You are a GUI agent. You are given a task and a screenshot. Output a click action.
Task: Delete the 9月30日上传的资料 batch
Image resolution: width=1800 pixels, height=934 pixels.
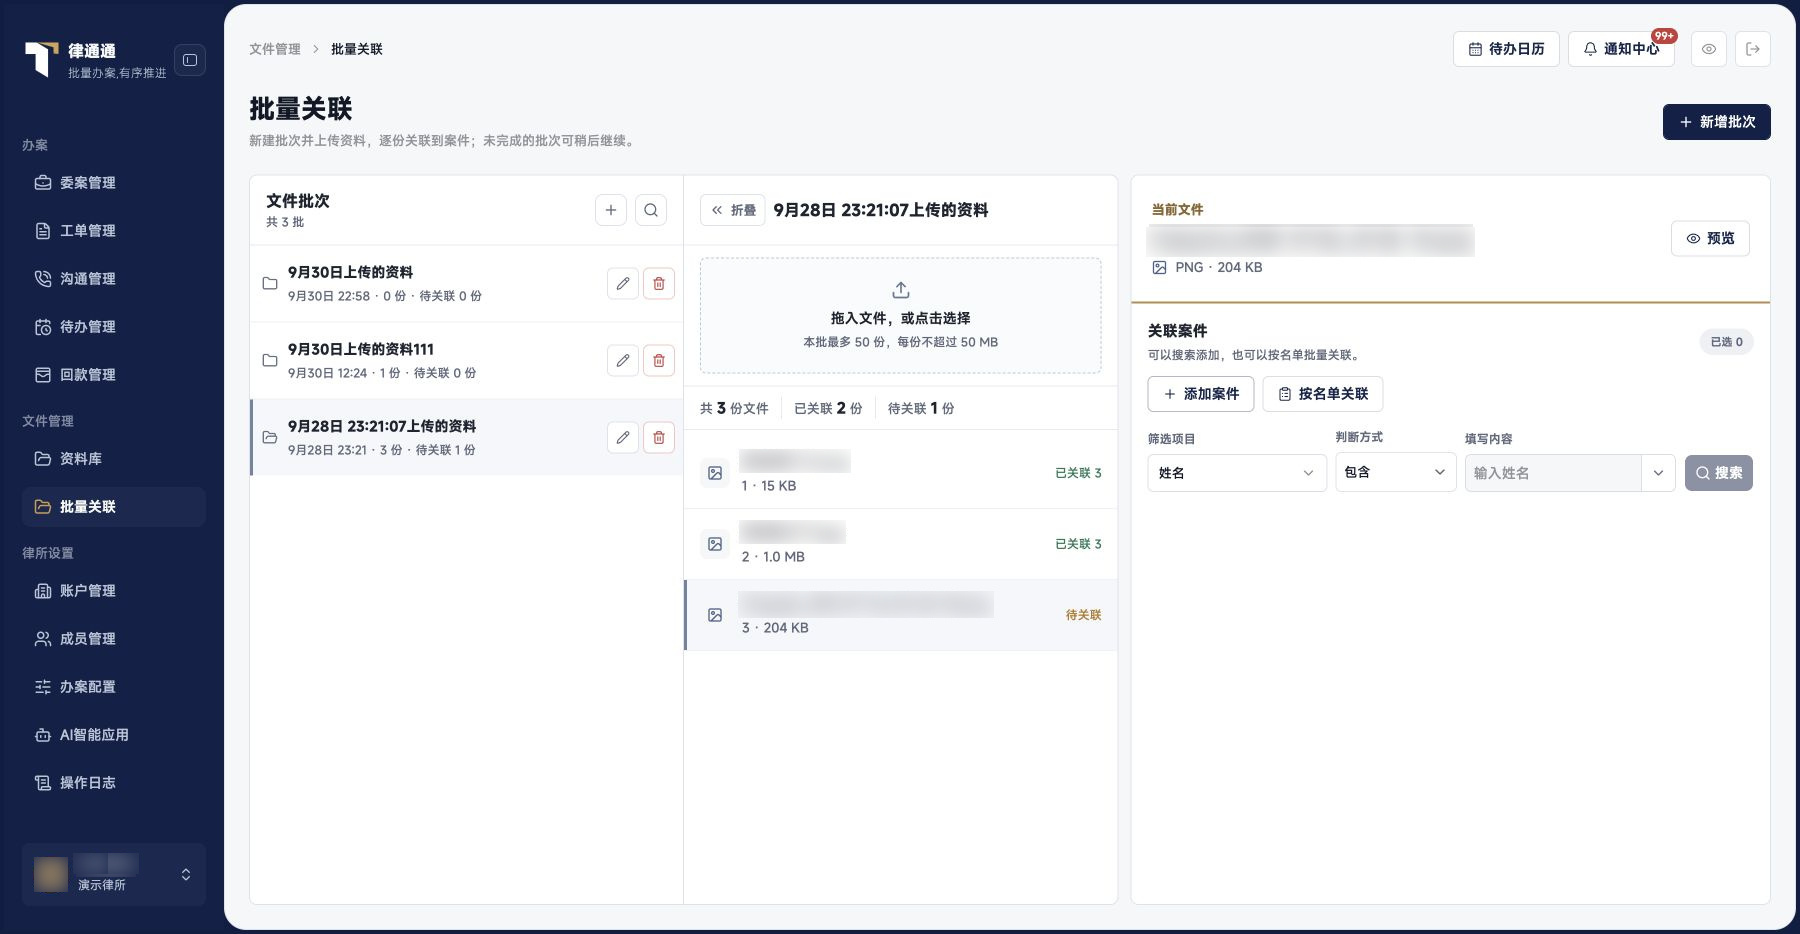[x=659, y=284]
